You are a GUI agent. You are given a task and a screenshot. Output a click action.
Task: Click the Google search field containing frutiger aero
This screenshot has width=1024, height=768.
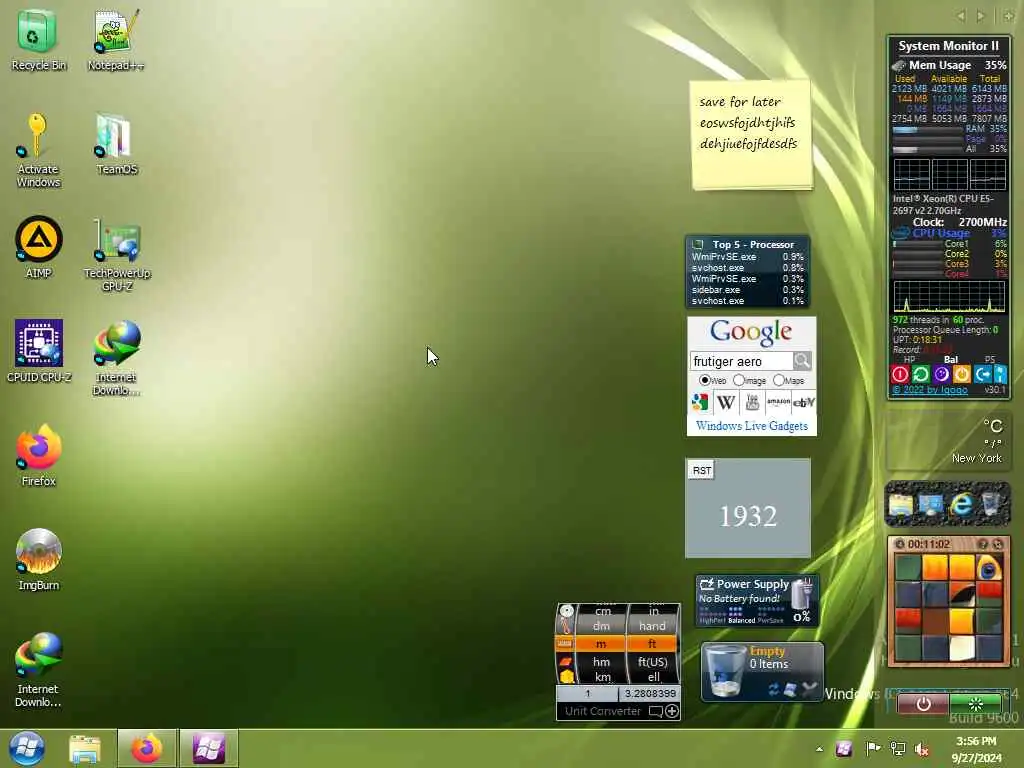click(741, 361)
